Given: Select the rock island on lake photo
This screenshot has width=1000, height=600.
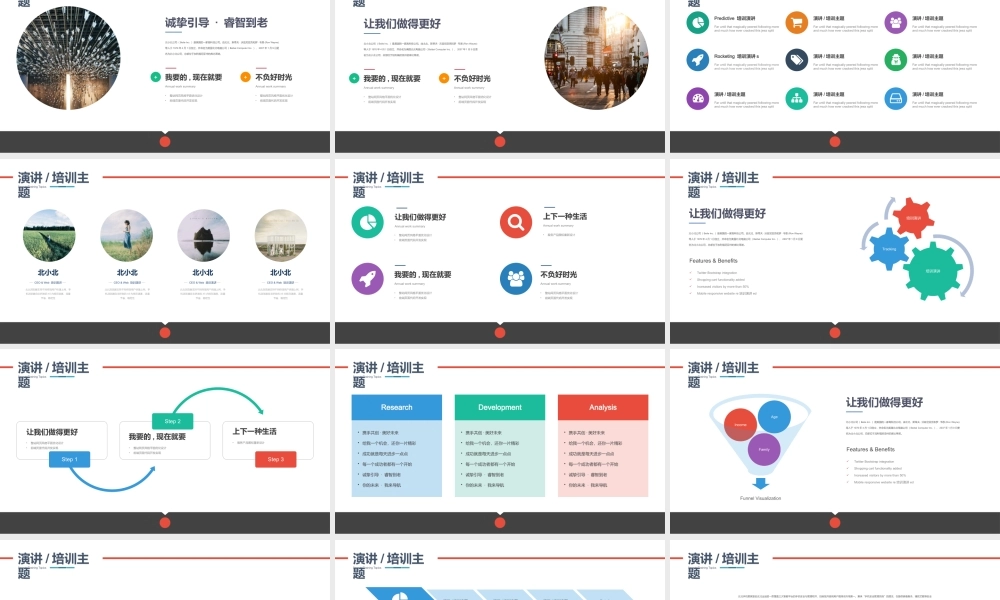Looking at the screenshot, I should [203, 235].
